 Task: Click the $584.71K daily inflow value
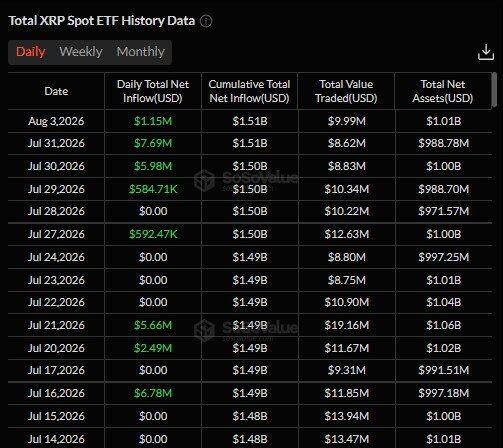tap(153, 189)
